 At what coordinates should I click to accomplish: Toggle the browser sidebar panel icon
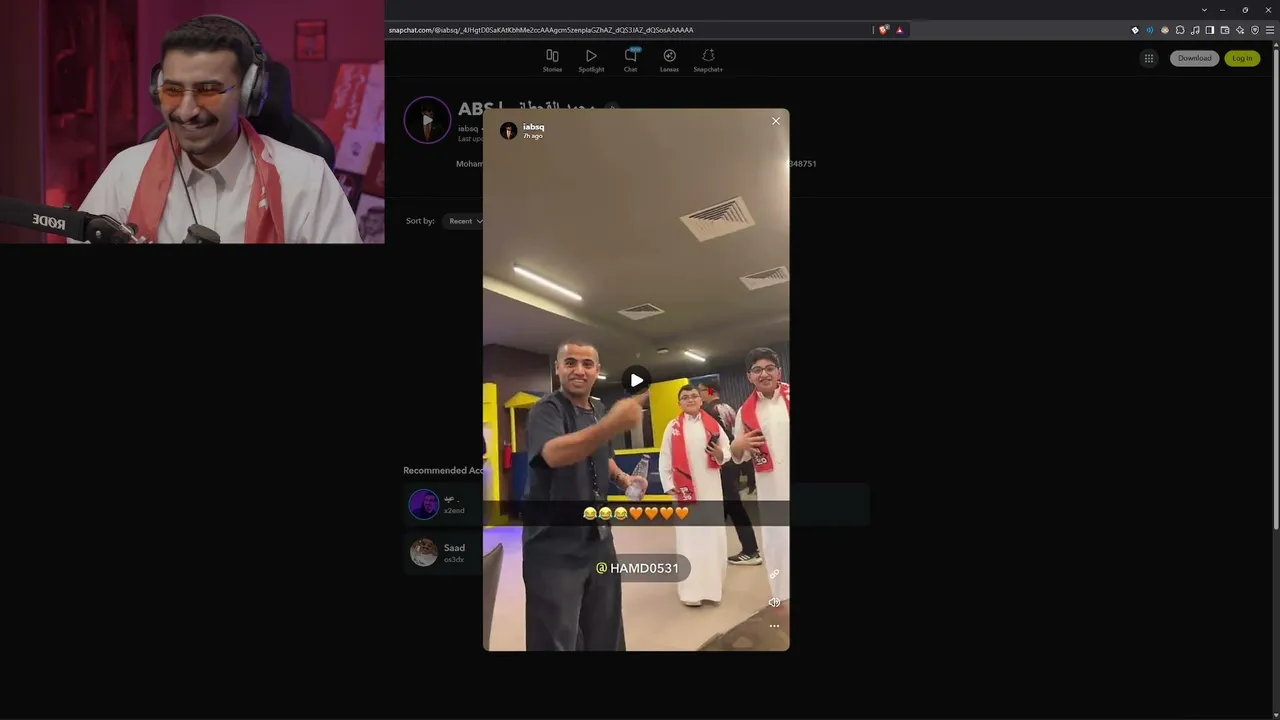1210,30
